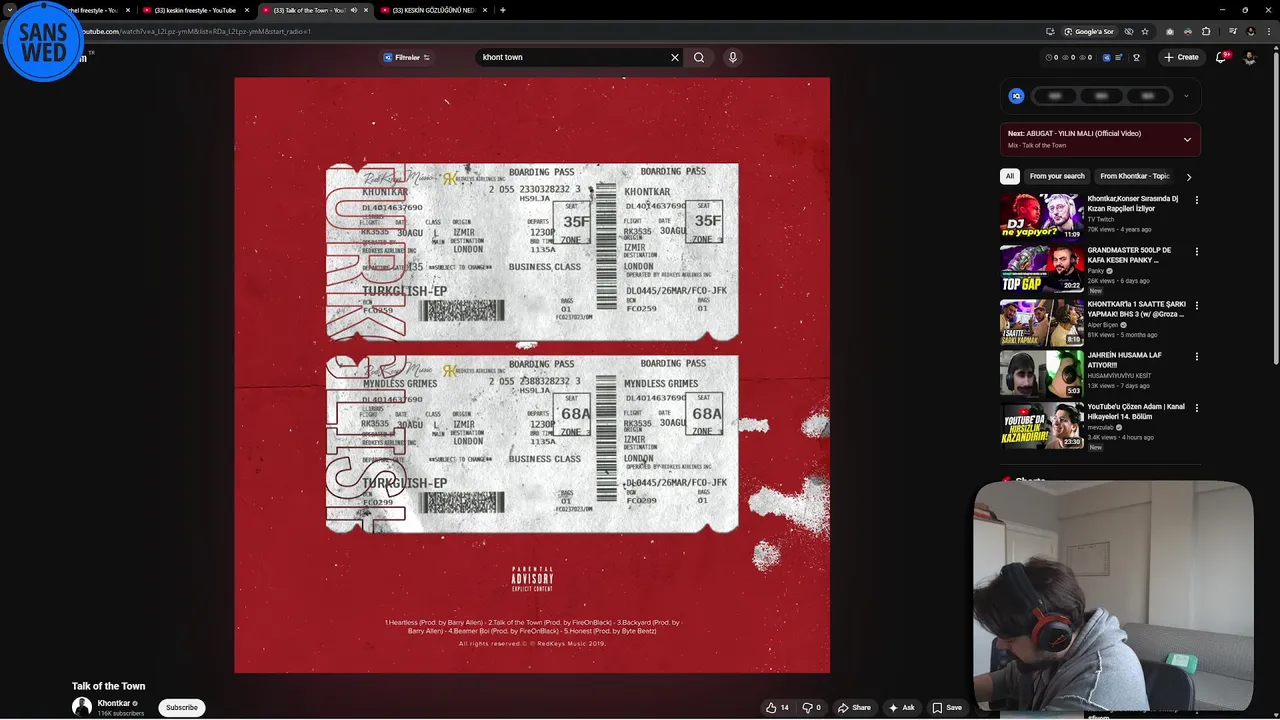Open more options for the 'Khontkar,Konser Sırasında' video
The height and width of the screenshot is (720, 1280).
[x=1196, y=200]
